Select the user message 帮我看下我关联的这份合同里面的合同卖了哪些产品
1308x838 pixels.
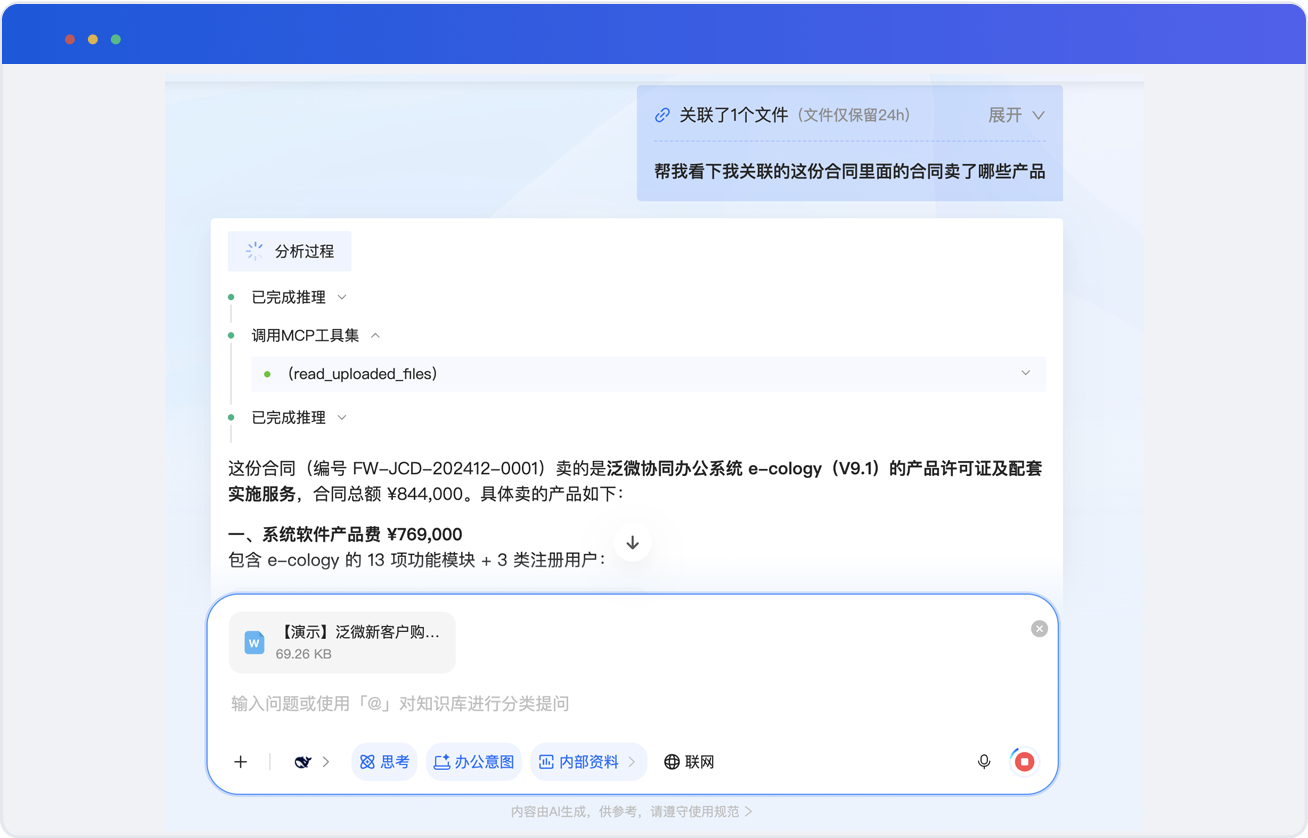[x=850, y=171]
